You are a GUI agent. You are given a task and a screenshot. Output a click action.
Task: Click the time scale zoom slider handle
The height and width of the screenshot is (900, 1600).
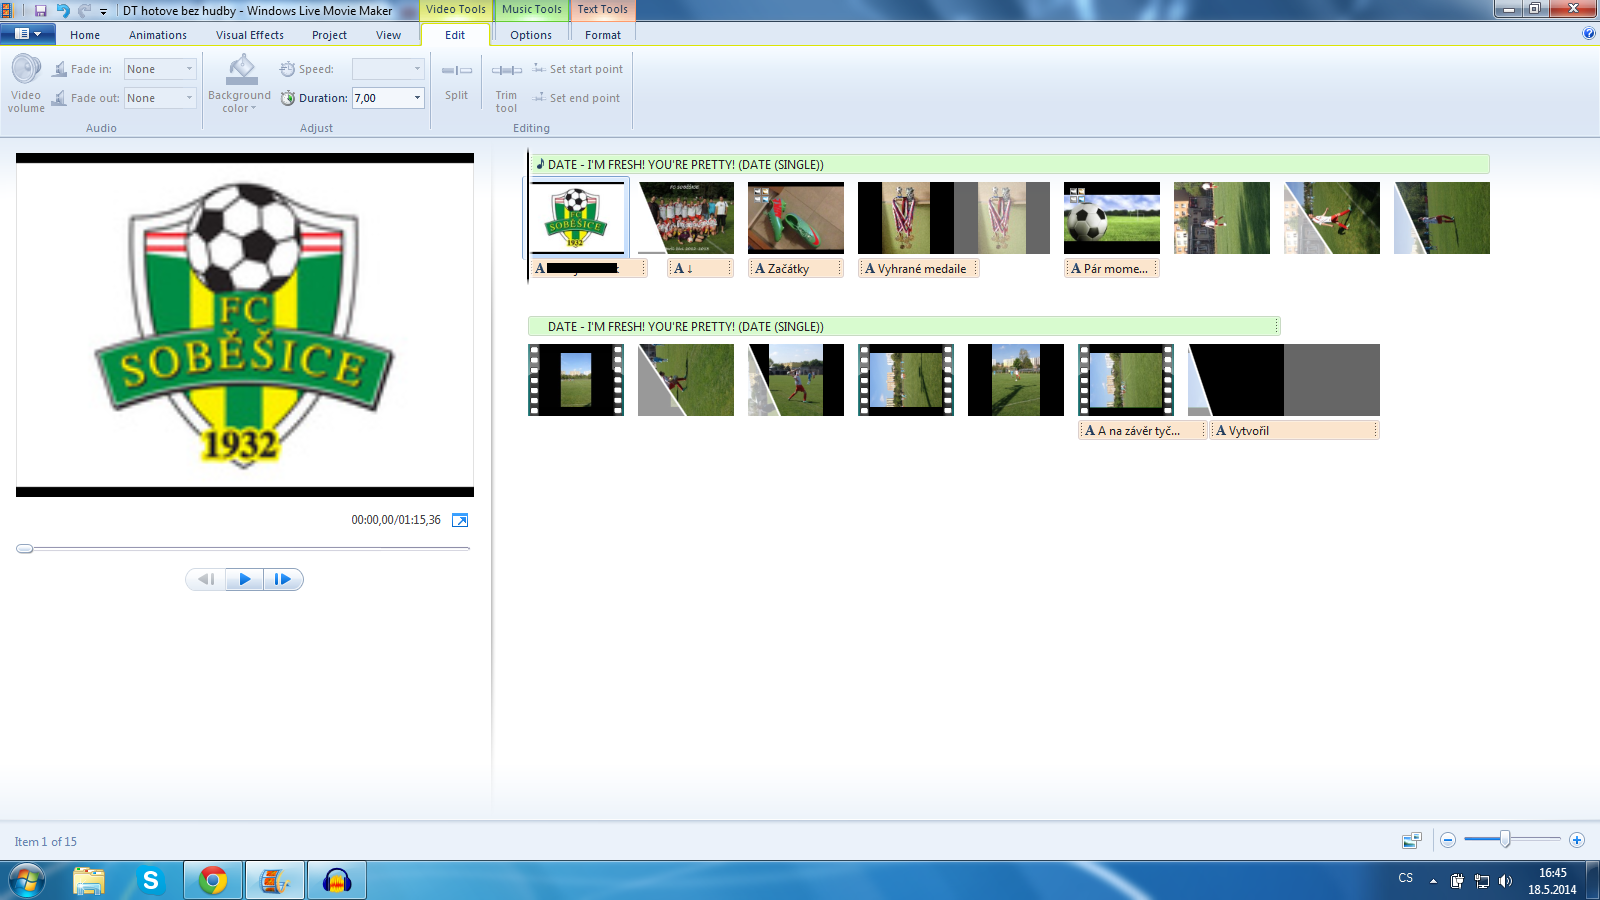[1505, 839]
